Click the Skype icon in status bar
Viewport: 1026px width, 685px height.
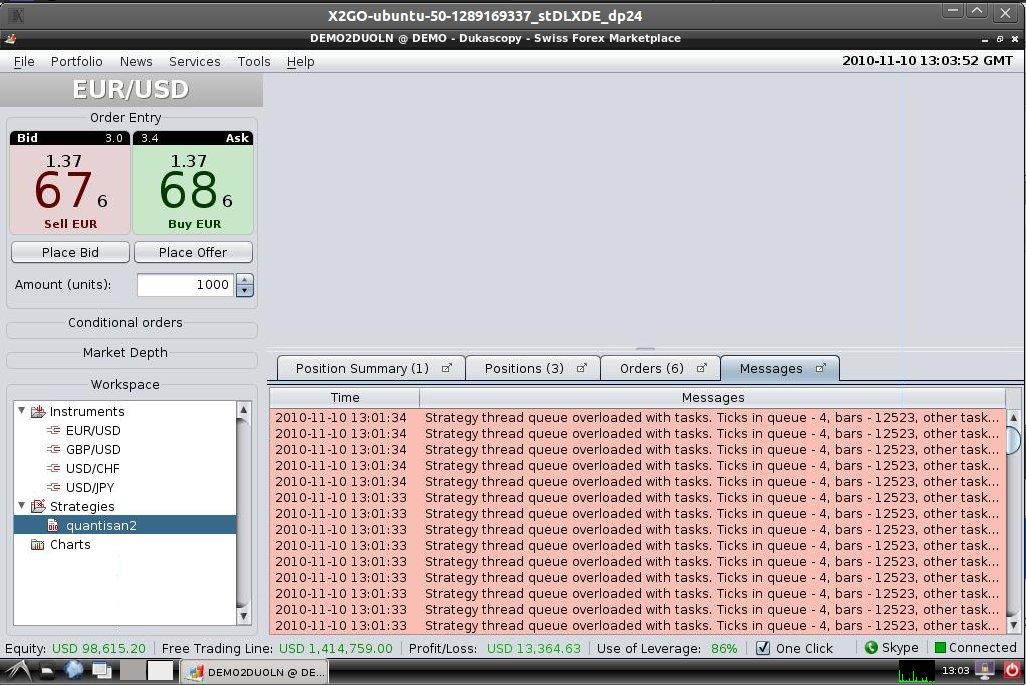tap(871, 648)
